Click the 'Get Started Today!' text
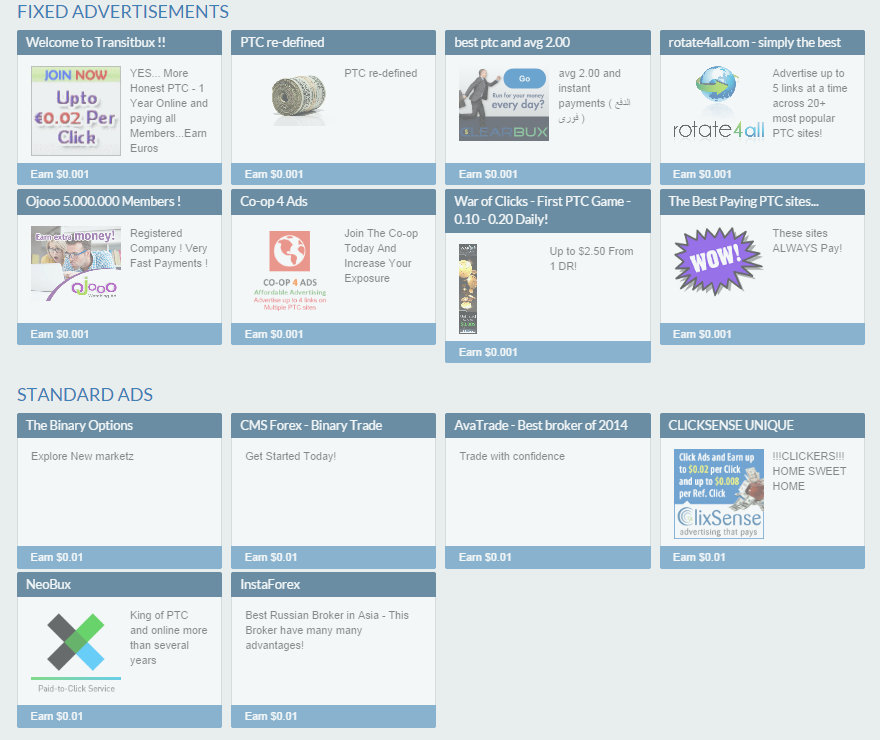 coord(291,457)
